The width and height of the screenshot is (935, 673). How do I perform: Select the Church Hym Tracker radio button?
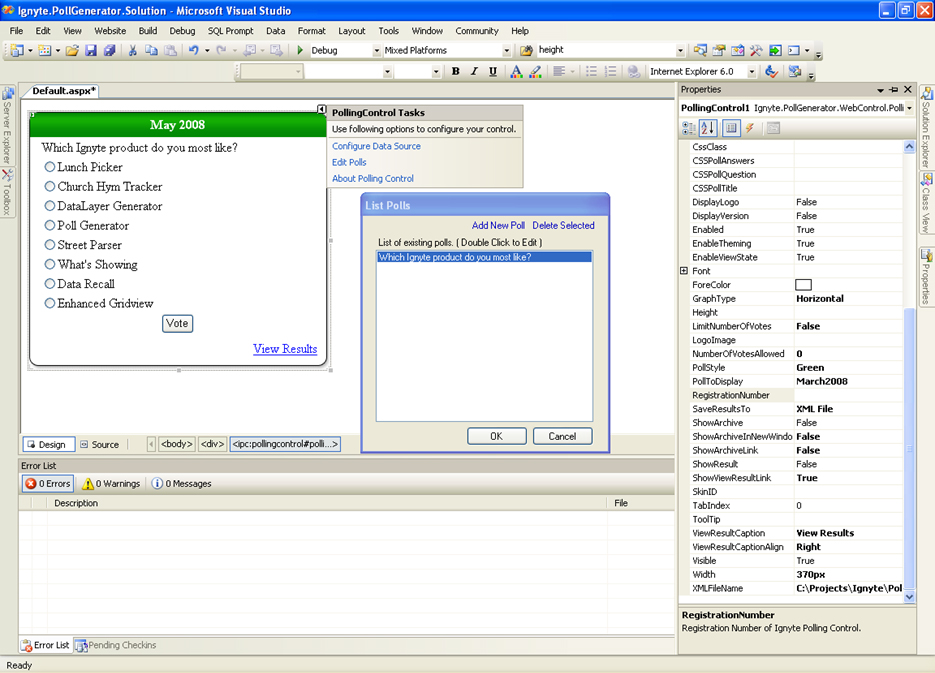[50, 187]
